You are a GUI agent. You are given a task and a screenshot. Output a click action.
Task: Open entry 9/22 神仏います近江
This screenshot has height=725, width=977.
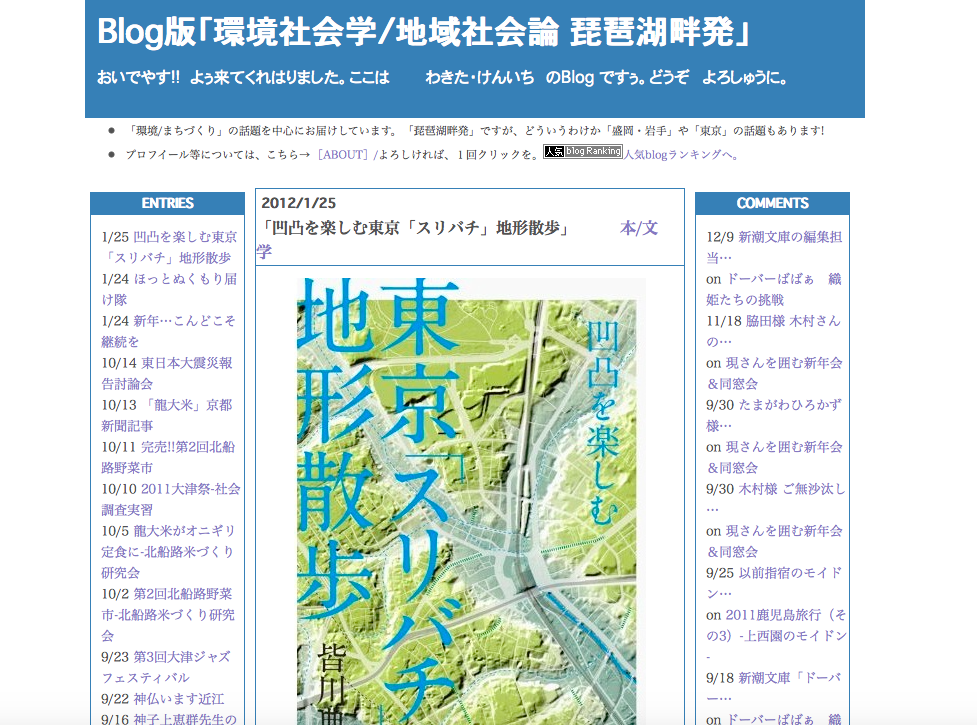pos(163,699)
